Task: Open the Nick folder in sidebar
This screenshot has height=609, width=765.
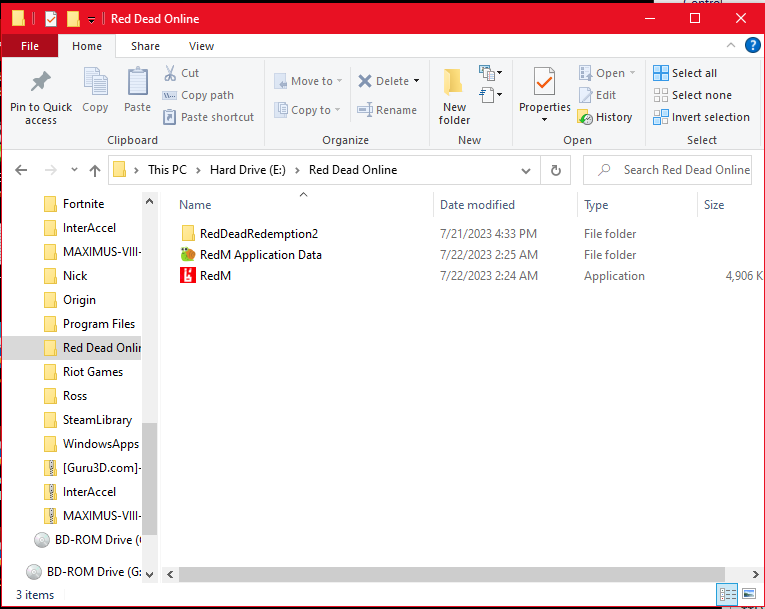Action: (x=75, y=276)
